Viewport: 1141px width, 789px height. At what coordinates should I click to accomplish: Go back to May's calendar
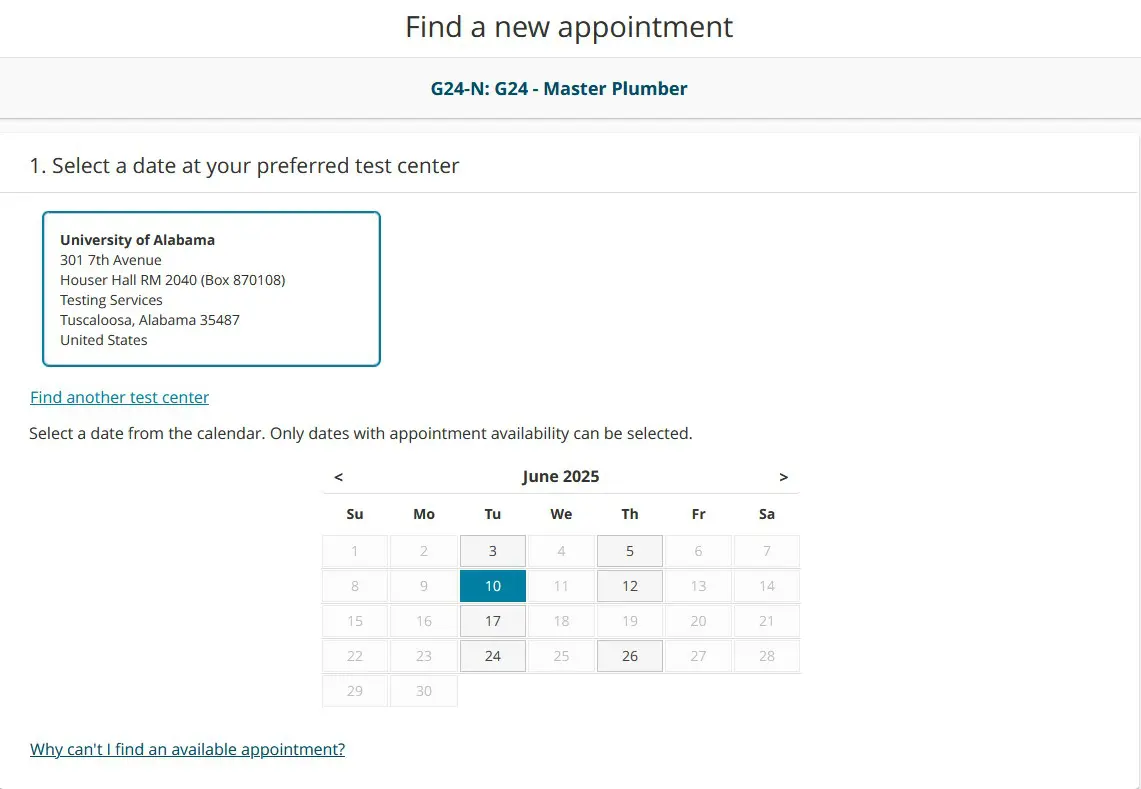pos(338,477)
